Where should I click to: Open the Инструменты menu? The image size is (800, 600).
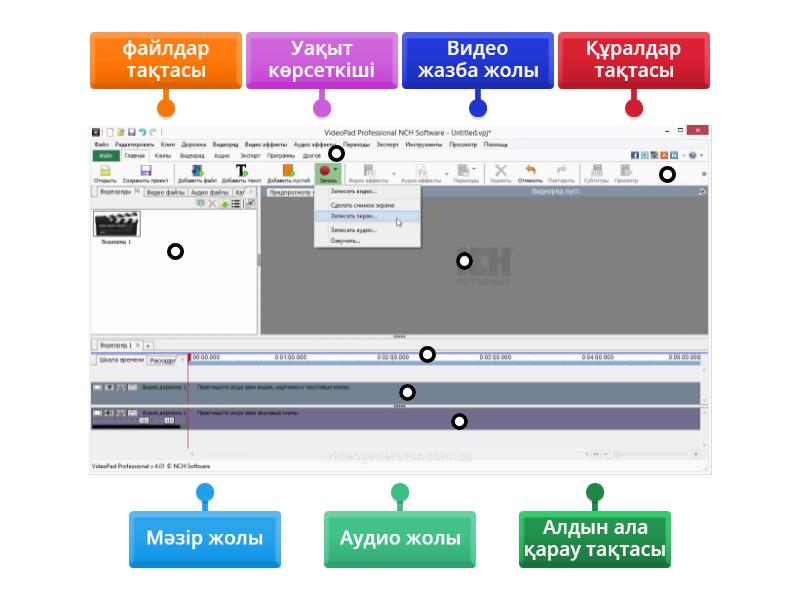point(423,144)
